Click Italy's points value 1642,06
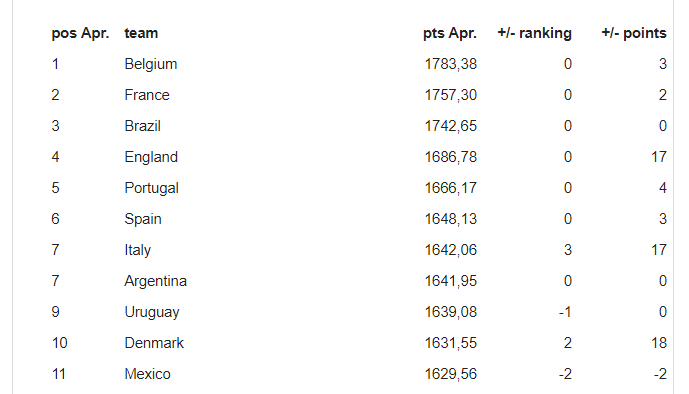 [450, 250]
